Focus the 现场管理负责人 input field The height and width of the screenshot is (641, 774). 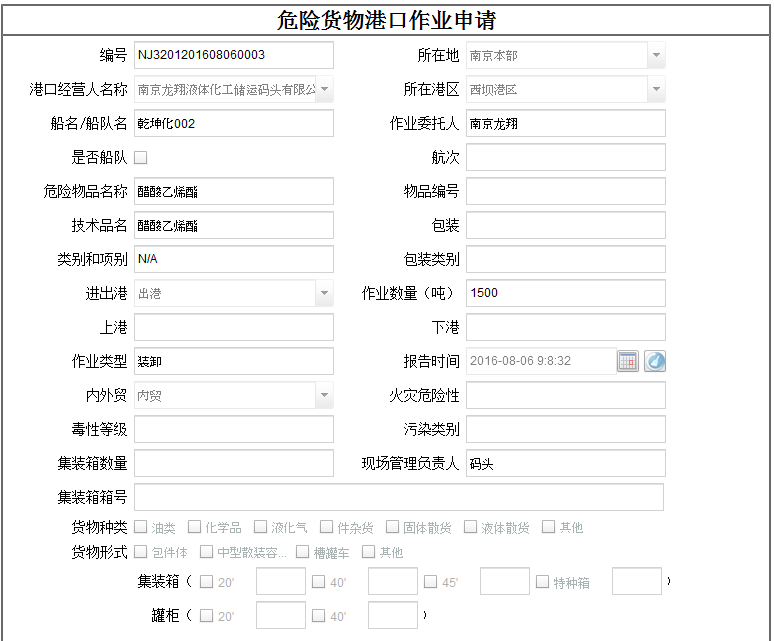[565, 463]
